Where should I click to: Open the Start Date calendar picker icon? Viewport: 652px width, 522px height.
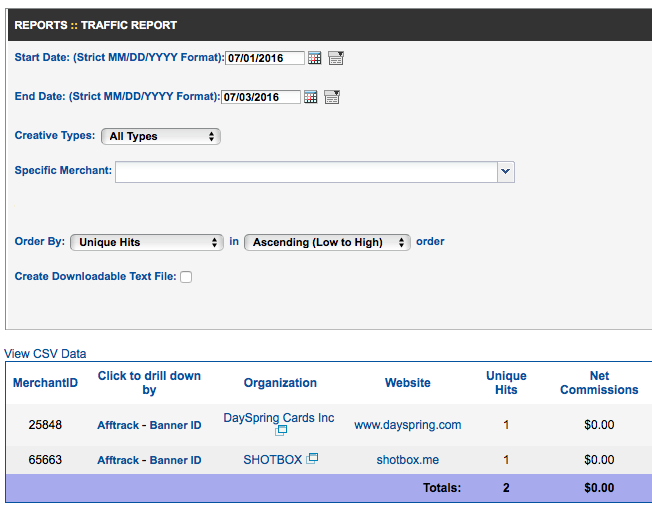tap(315, 58)
